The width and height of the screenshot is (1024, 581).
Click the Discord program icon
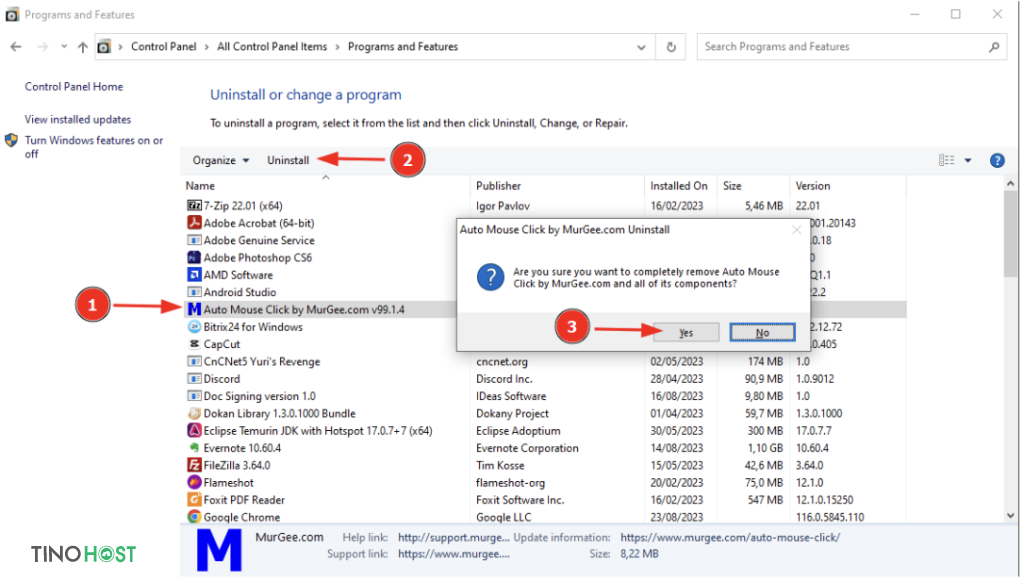tap(194, 379)
